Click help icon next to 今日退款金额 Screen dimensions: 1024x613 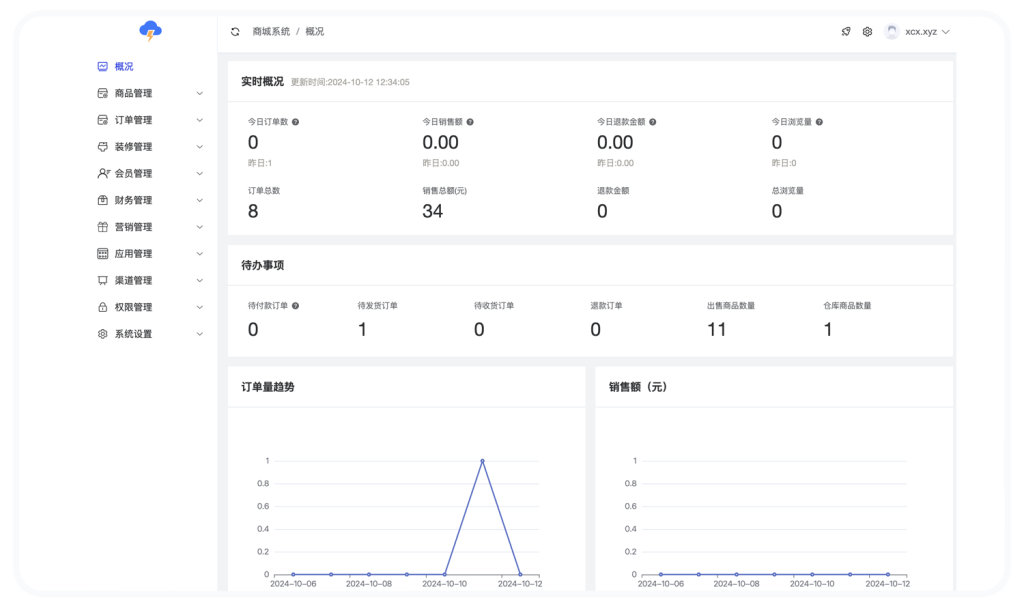pos(652,122)
